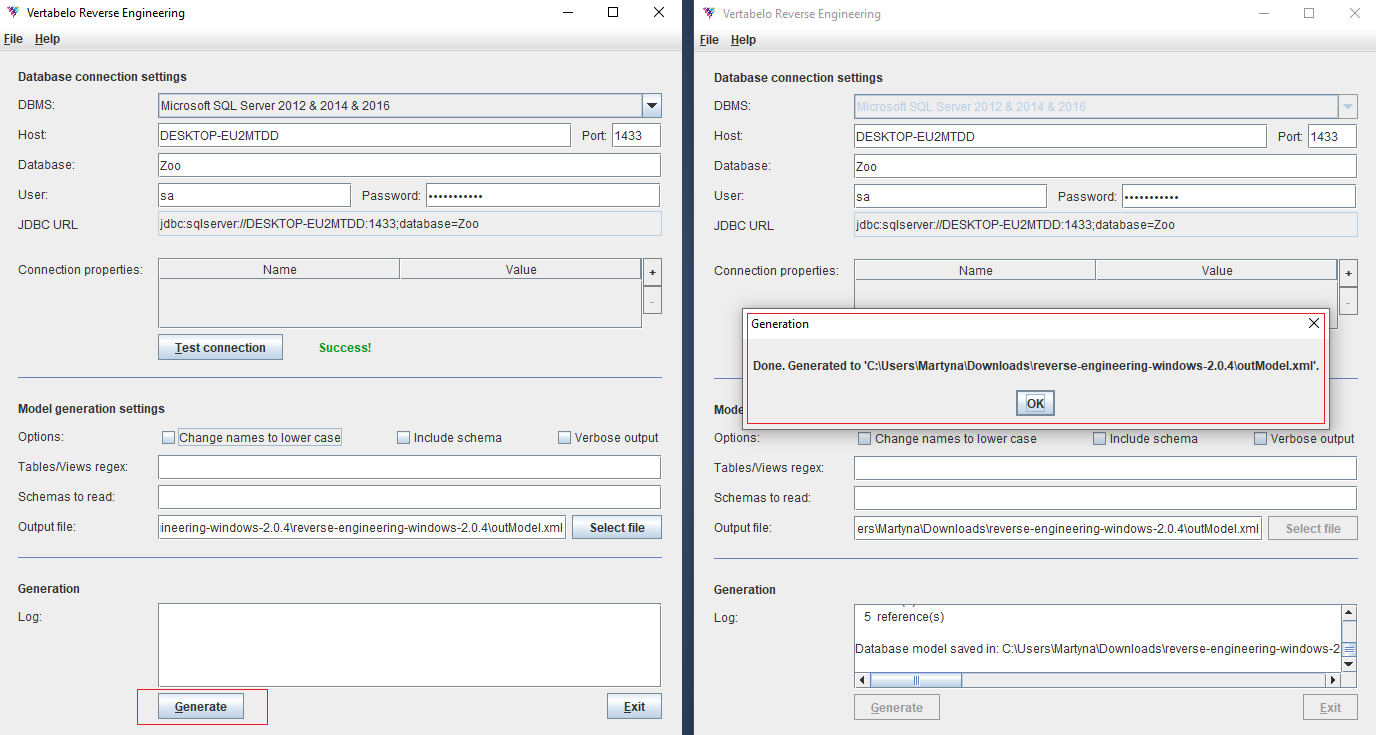Click Select file button in left window
Screen dimensions: 1376x735
click(x=616, y=527)
